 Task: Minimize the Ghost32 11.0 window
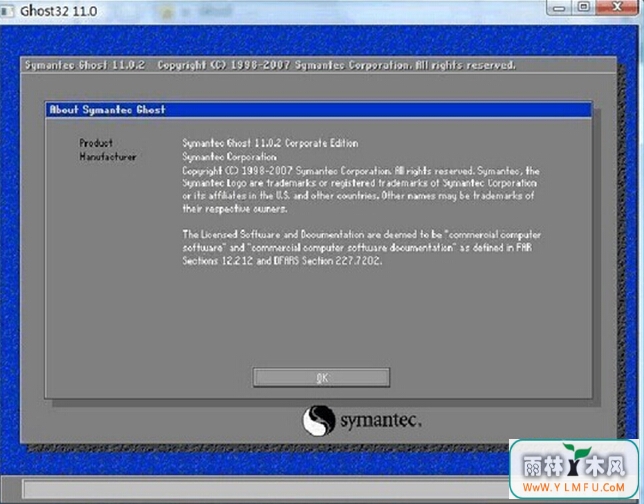(558, 7)
